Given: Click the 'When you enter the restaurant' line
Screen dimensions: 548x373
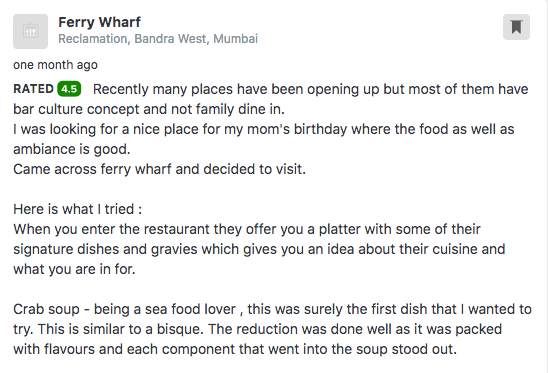Looking at the screenshot, I should point(247,229).
